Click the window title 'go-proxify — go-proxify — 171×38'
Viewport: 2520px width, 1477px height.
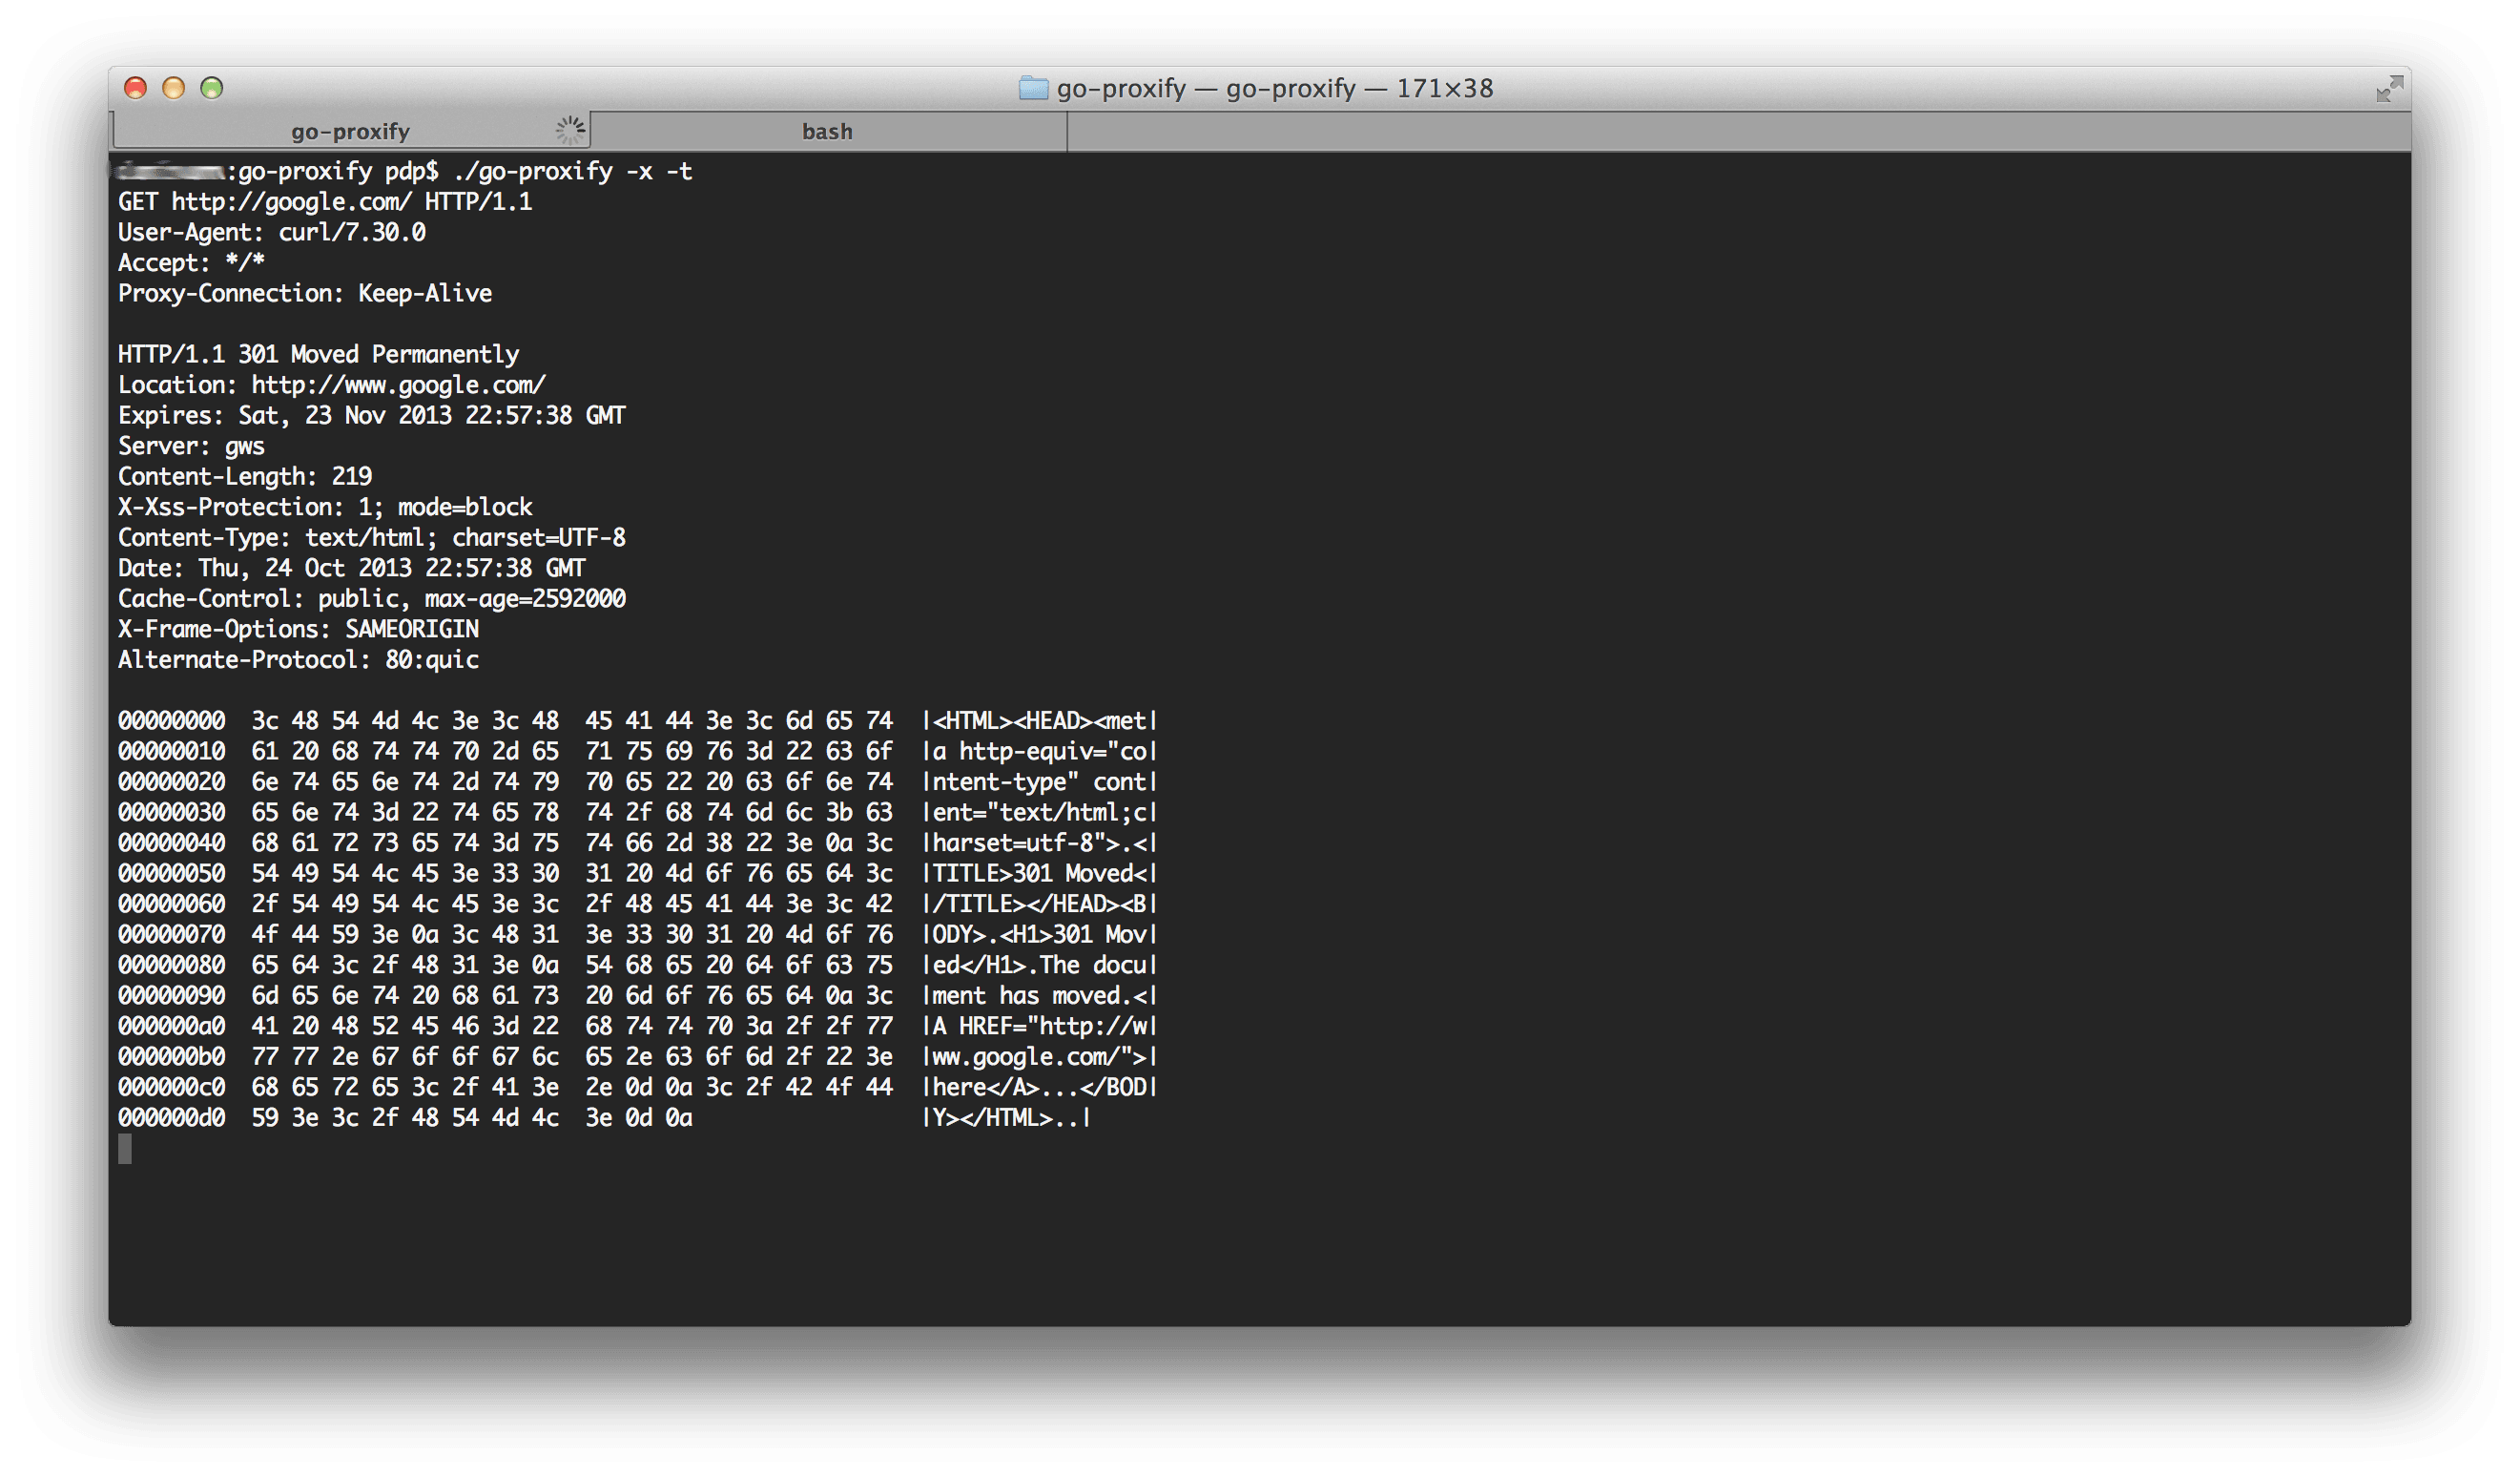point(1274,89)
